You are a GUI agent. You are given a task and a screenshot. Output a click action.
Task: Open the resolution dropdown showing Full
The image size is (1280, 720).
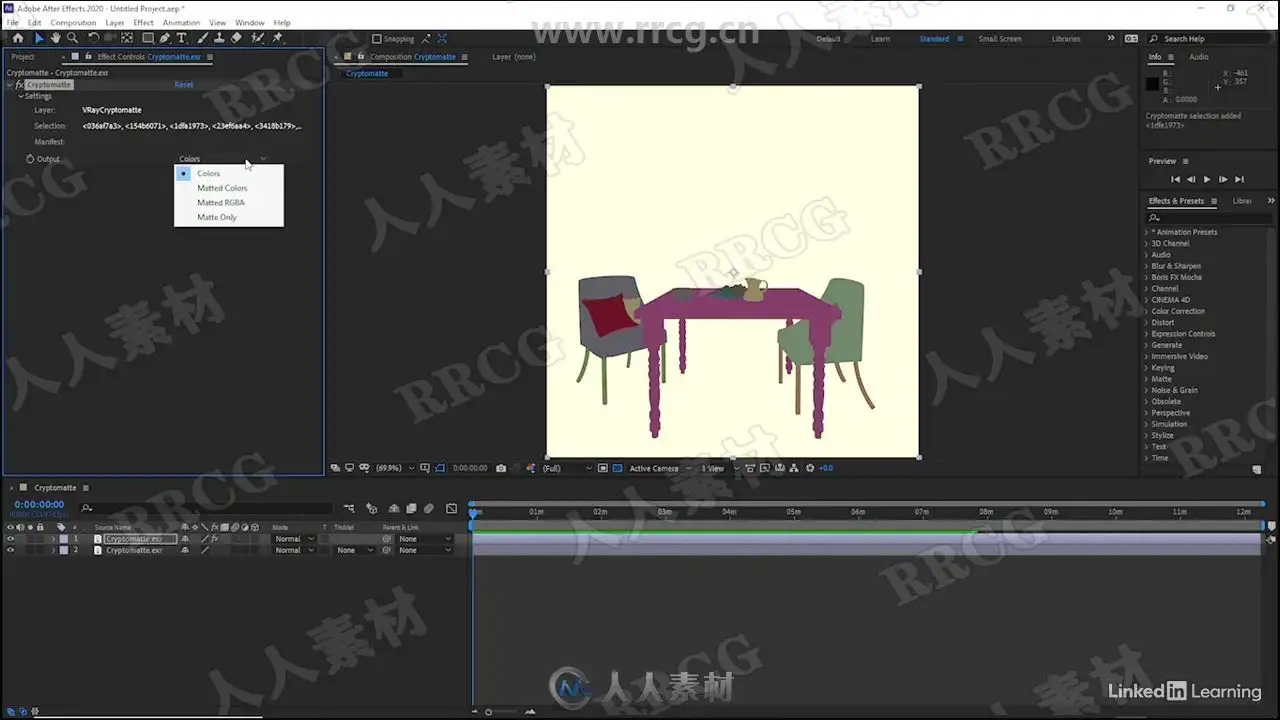click(567, 468)
